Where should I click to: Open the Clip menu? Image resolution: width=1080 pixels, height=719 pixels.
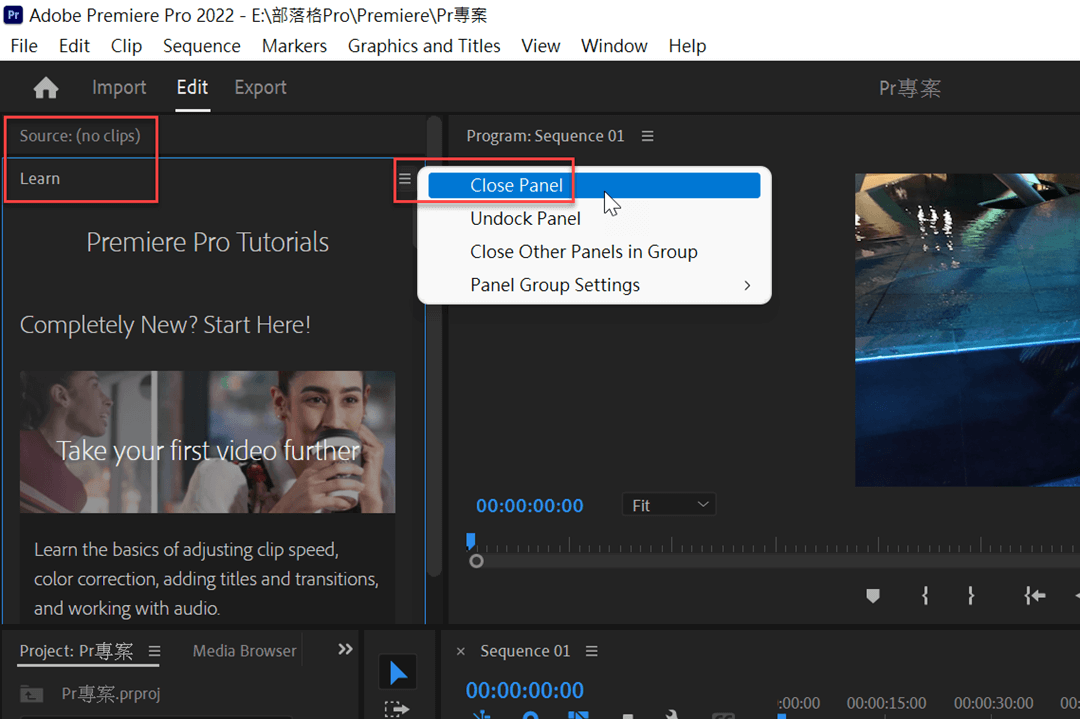click(x=126, y=46)
